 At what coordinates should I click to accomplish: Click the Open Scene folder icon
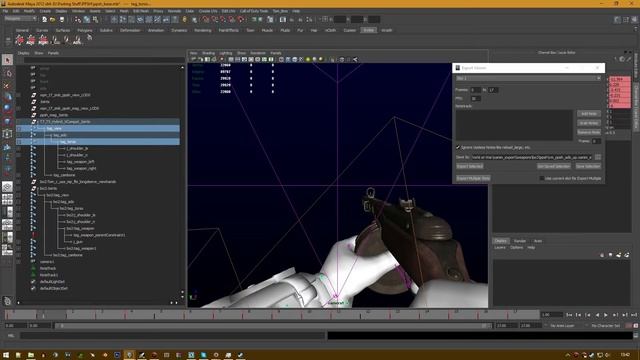pyautogui.click(x=53, y=19)
